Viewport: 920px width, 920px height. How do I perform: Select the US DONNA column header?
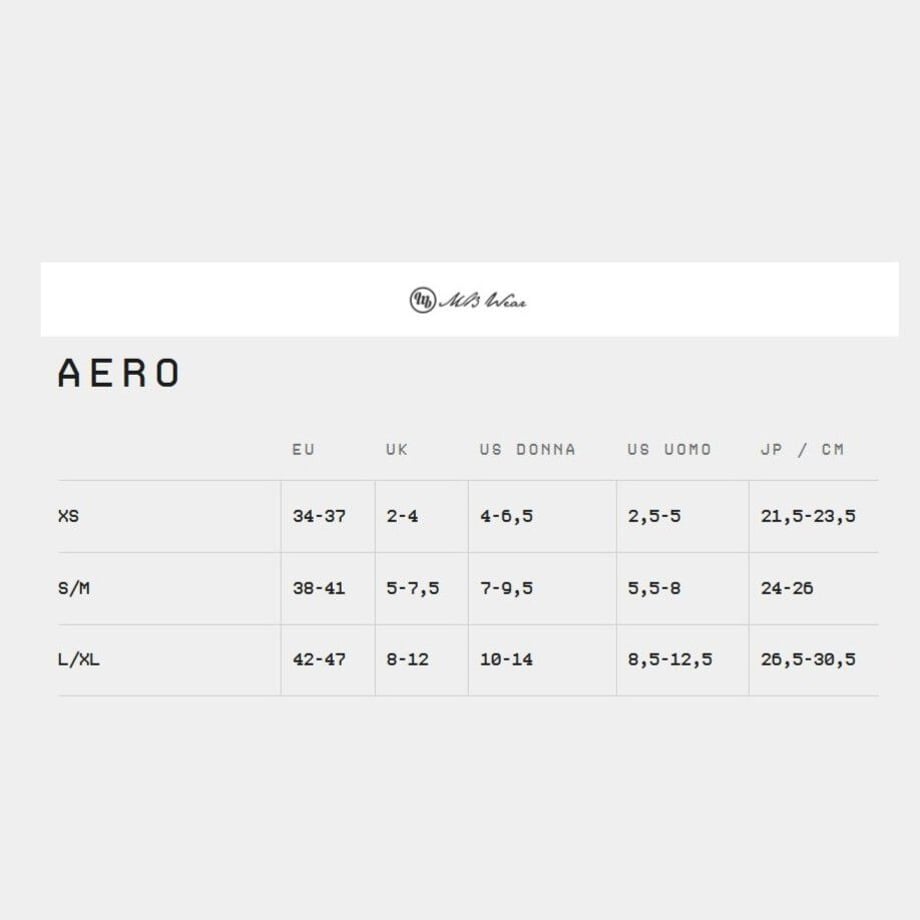click(527, 449)
